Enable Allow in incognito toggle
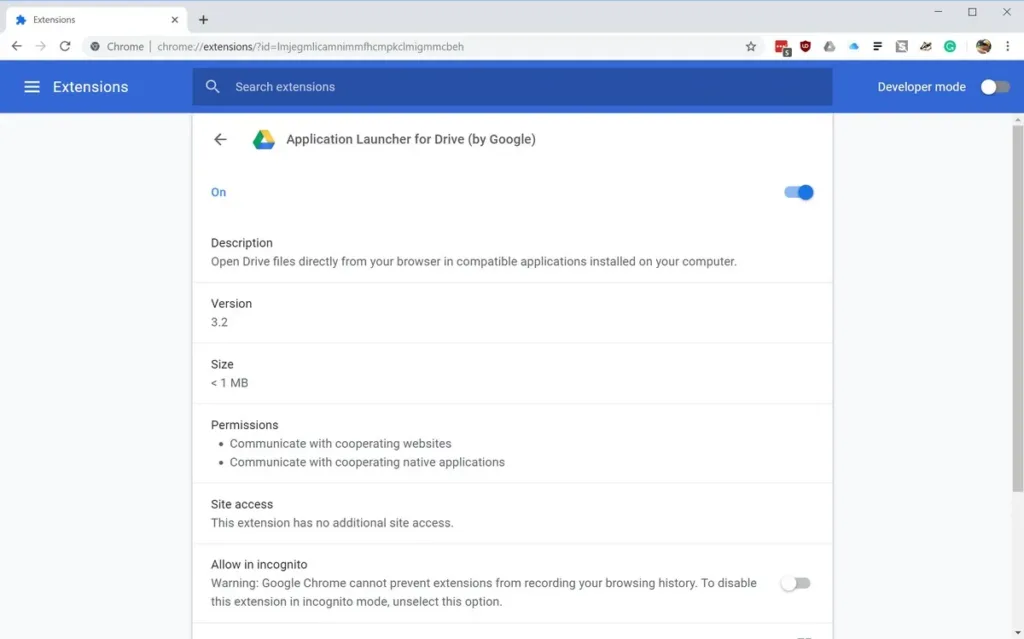This screenshot has width=1024, height=639. coord(795,583)
